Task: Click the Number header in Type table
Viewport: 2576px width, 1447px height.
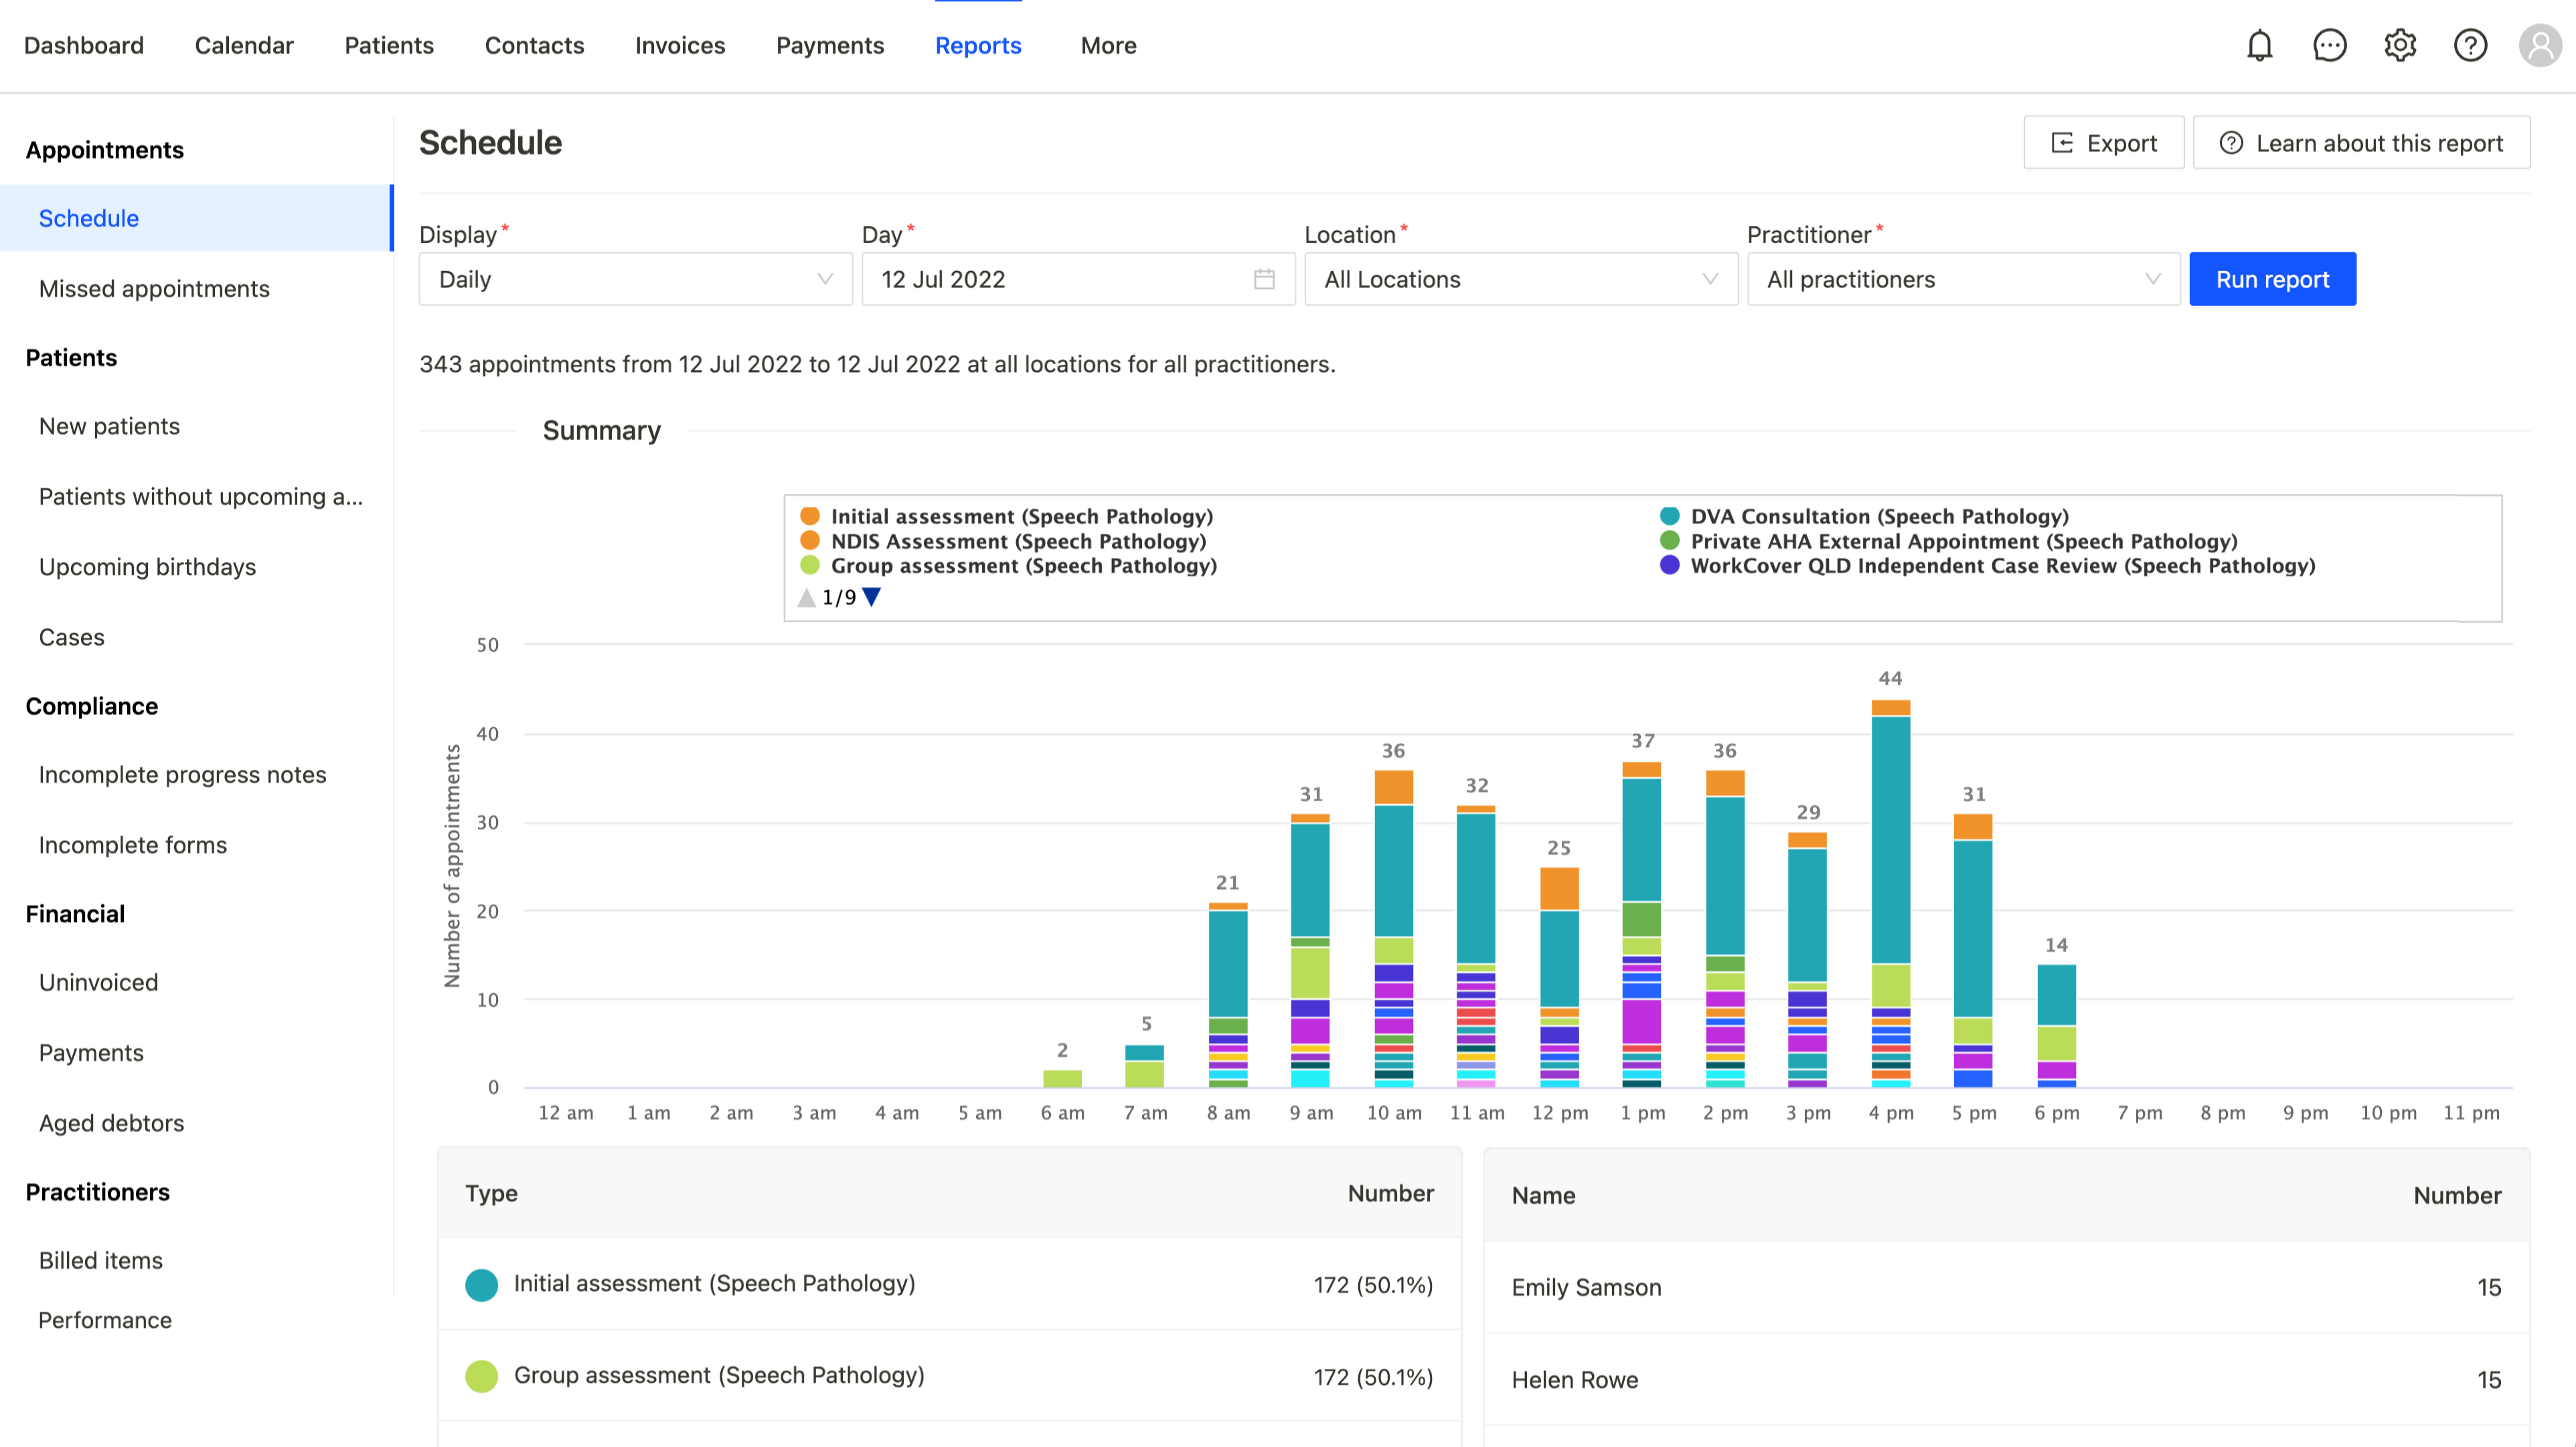Action: click(1390, 1193)
